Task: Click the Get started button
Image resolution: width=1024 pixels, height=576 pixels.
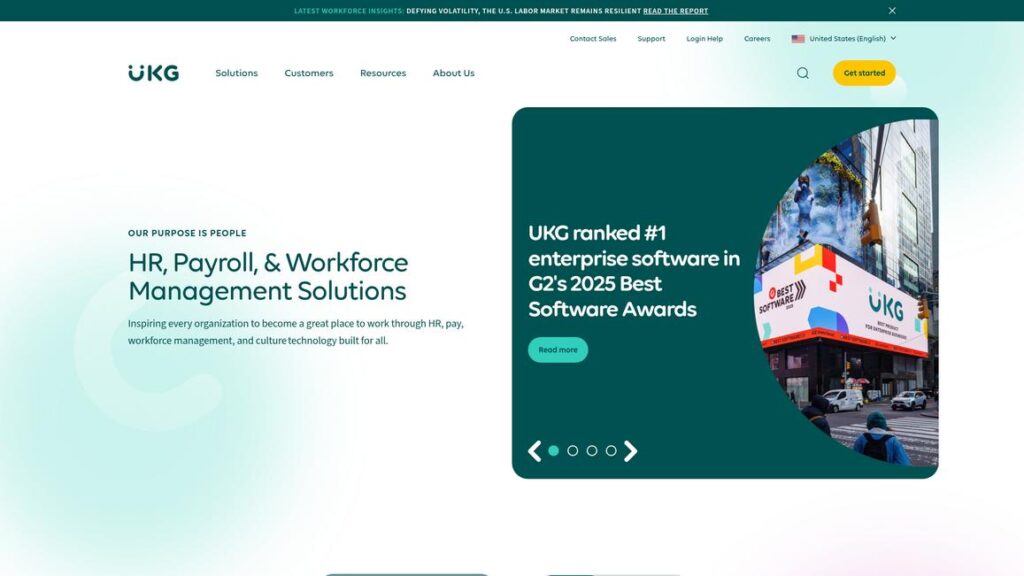Action: coord(864,73)
